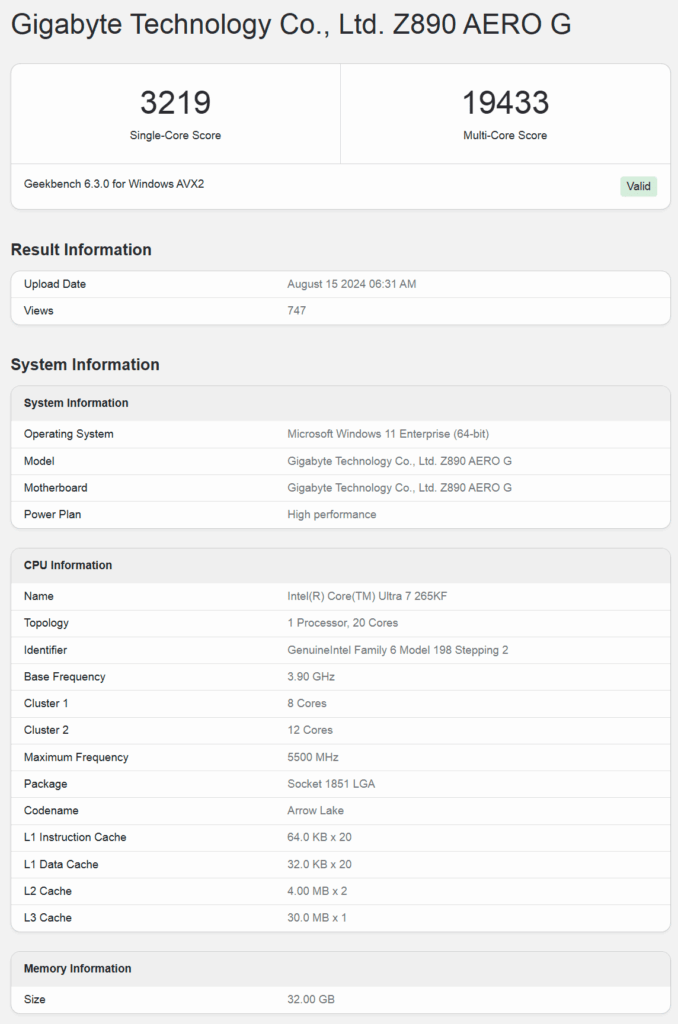678x1024 pixels.
Task: Click the Geekbench 6.3.0 for Windows AVX2 text
Action: click(114, 184)
